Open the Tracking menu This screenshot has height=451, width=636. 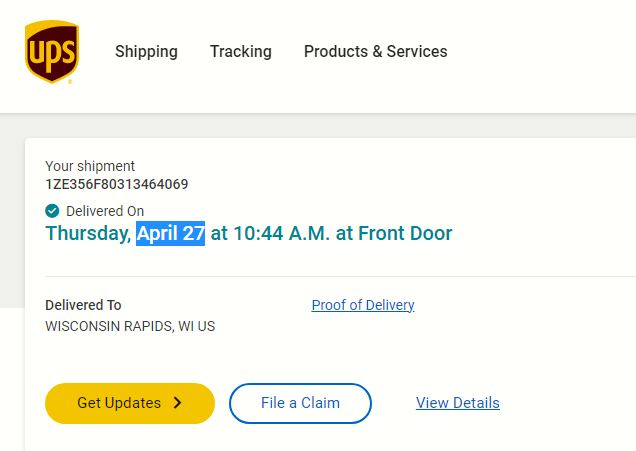point(240,52)
